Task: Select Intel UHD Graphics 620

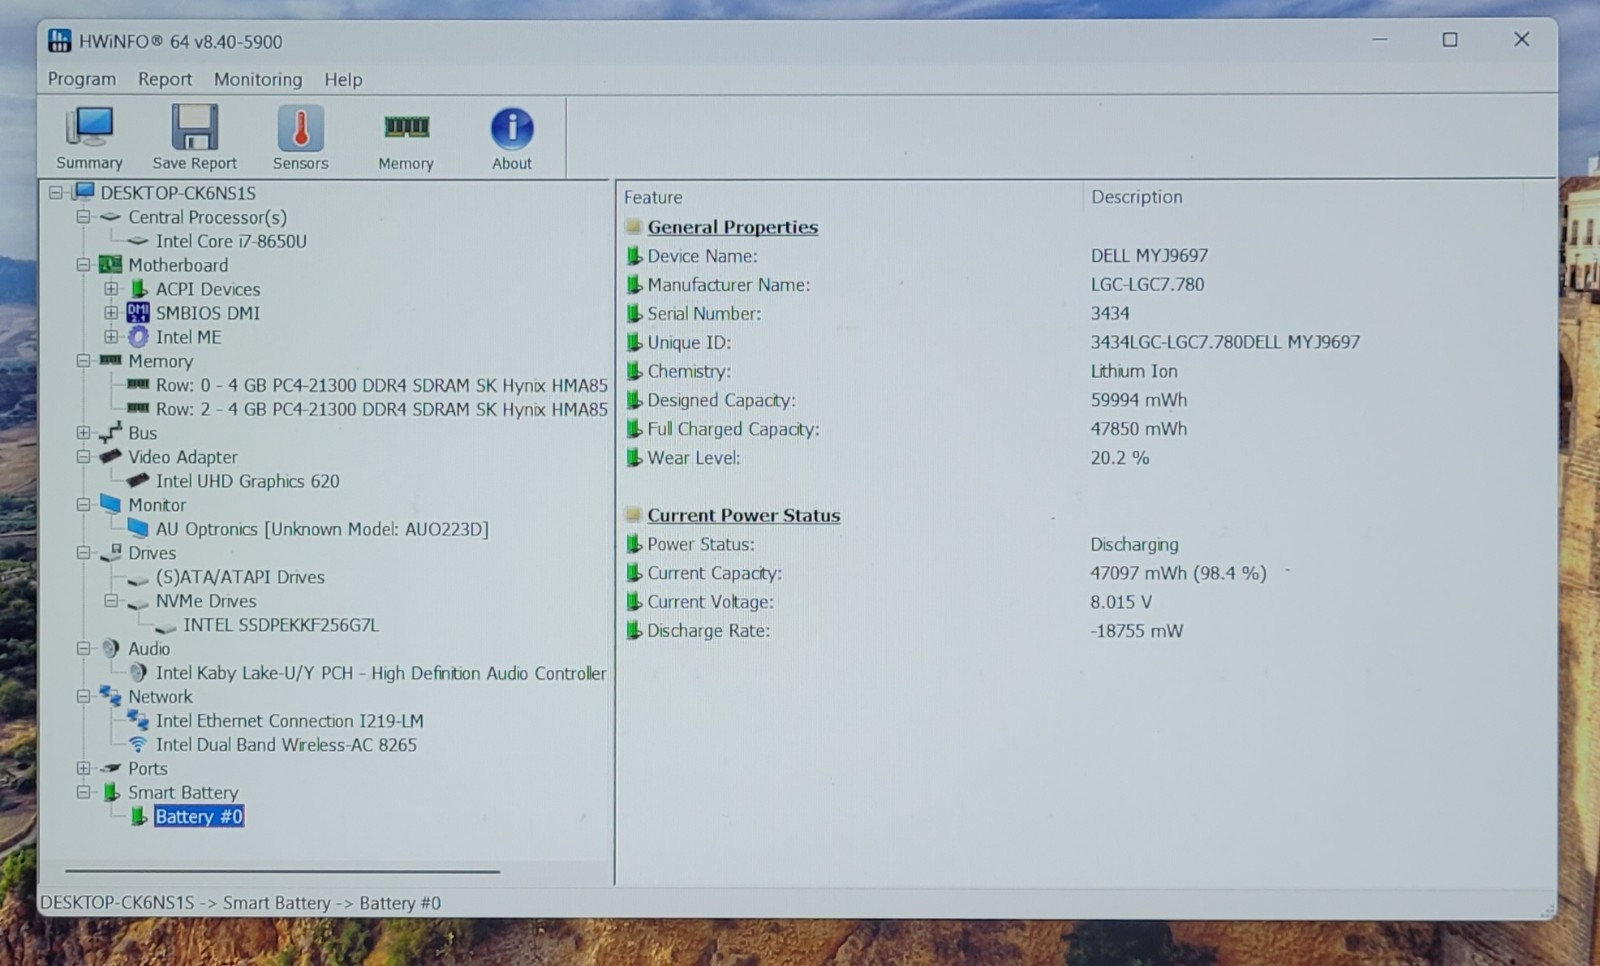Action: [x=247, y=481]
